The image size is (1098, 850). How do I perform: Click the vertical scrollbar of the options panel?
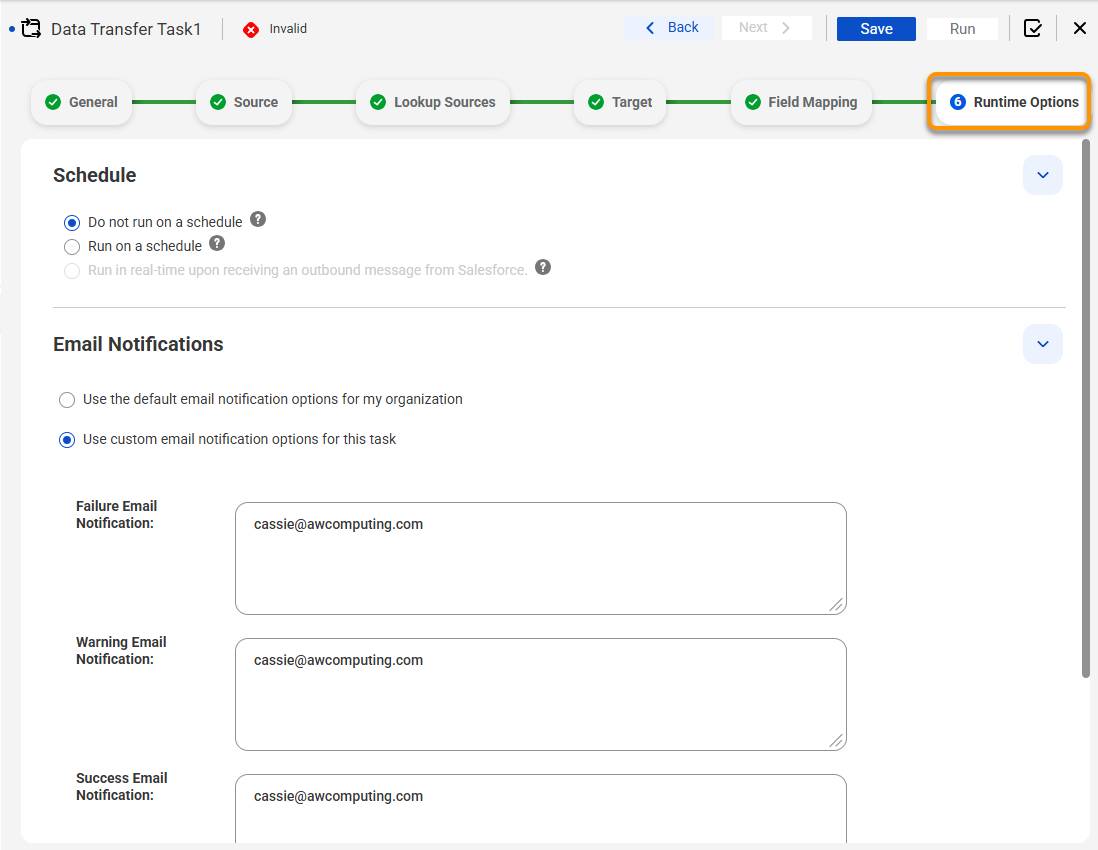coord(1085,408)
